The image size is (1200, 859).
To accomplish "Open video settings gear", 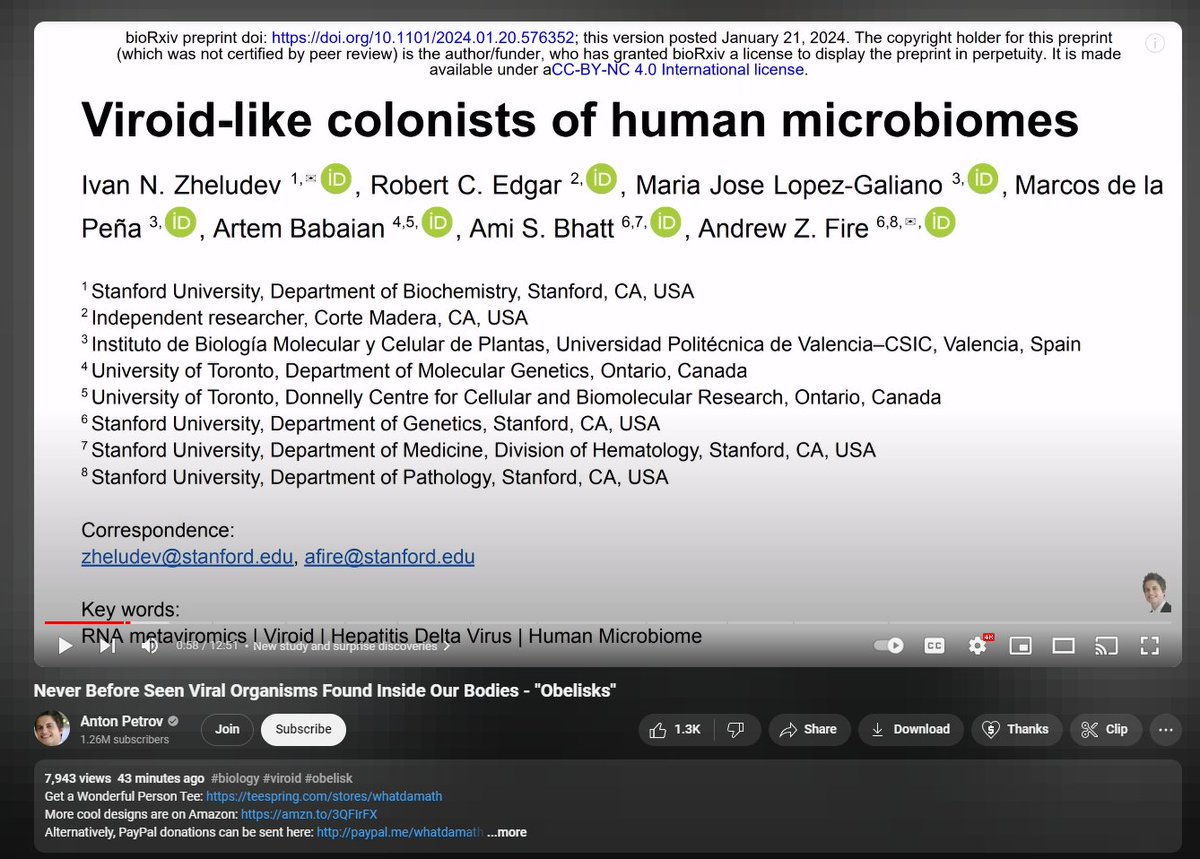I will [978, 645].
